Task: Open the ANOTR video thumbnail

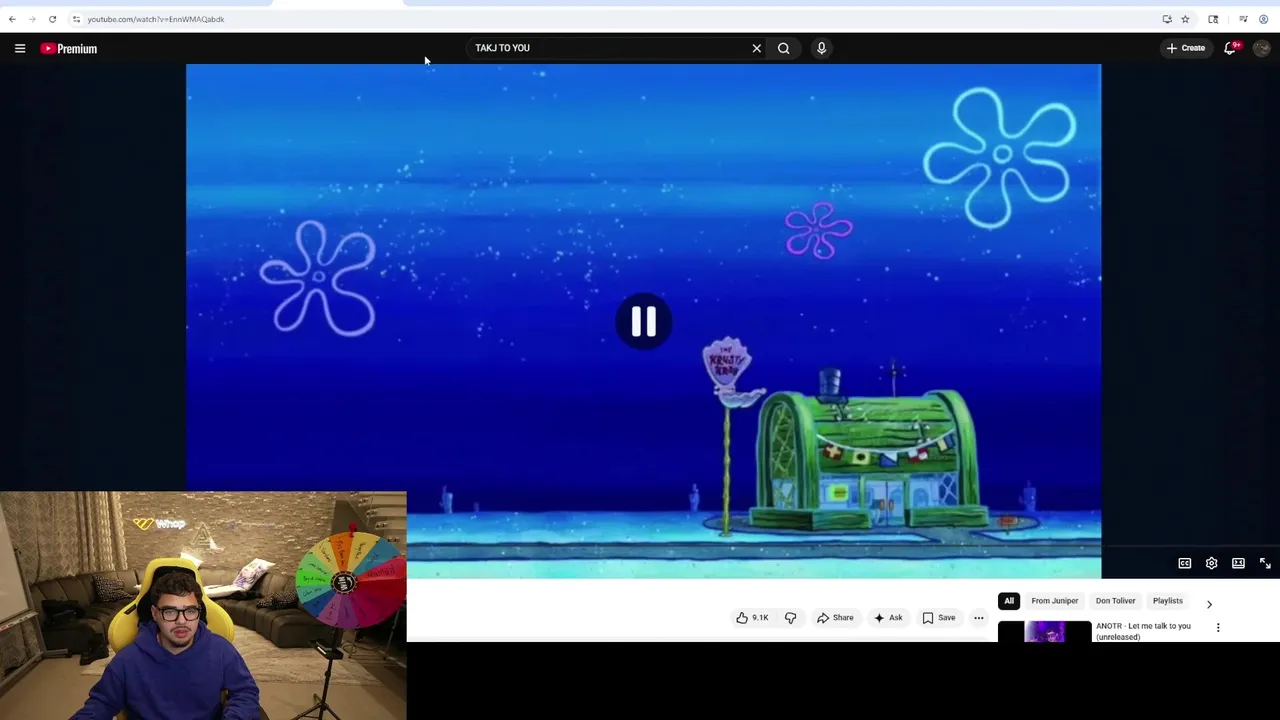Action: click(1045, 631)
